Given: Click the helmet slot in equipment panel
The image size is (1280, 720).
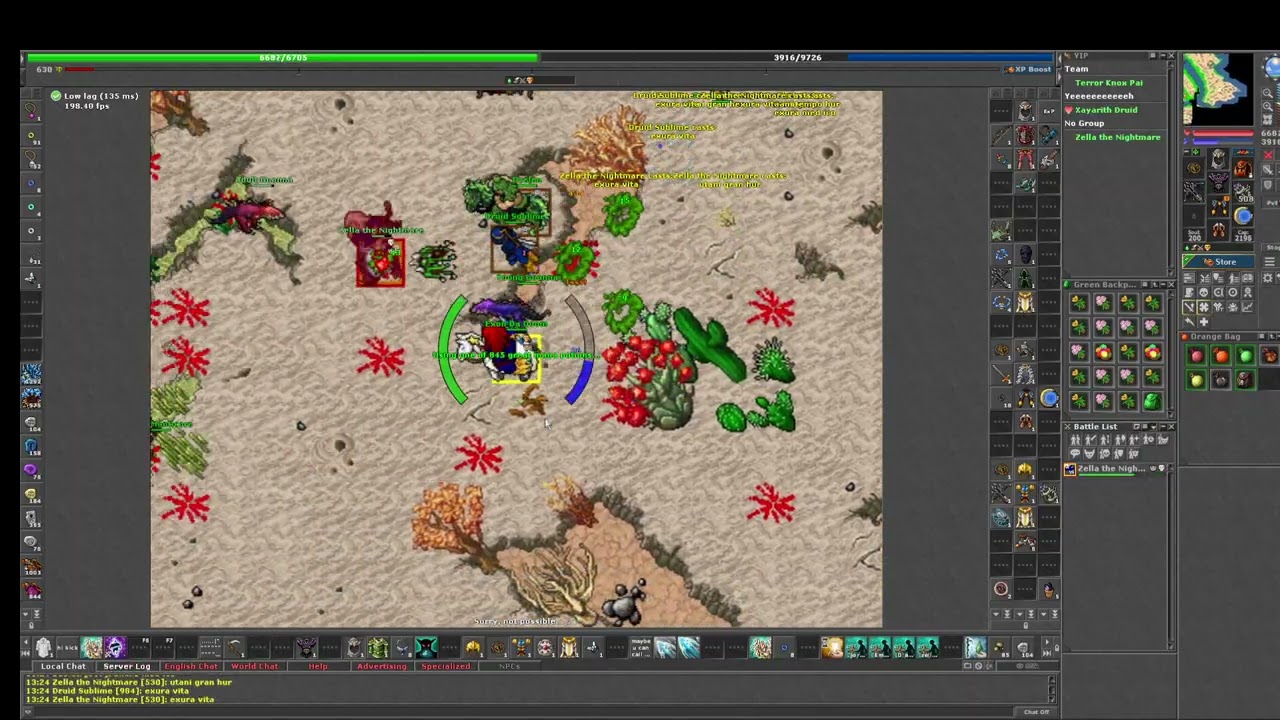Looking at the screenshot, I should (1218, 160).
